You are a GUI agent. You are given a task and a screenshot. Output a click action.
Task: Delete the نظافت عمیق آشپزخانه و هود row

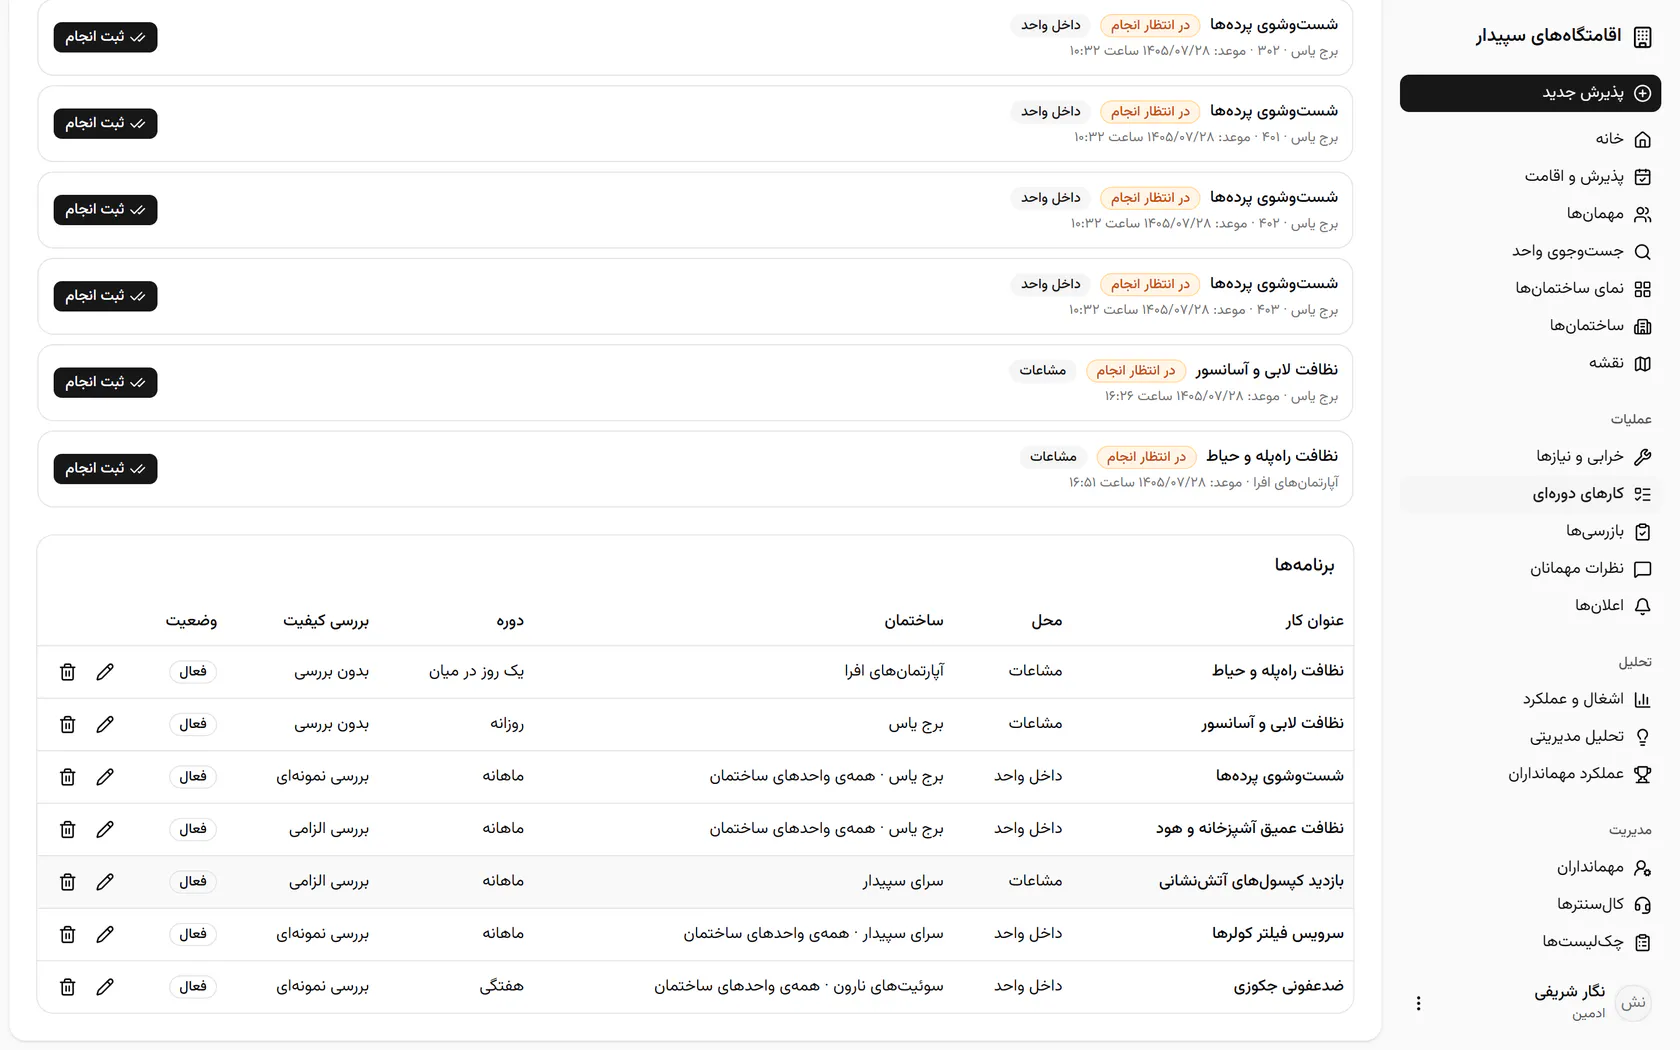(x=68, y=829)
